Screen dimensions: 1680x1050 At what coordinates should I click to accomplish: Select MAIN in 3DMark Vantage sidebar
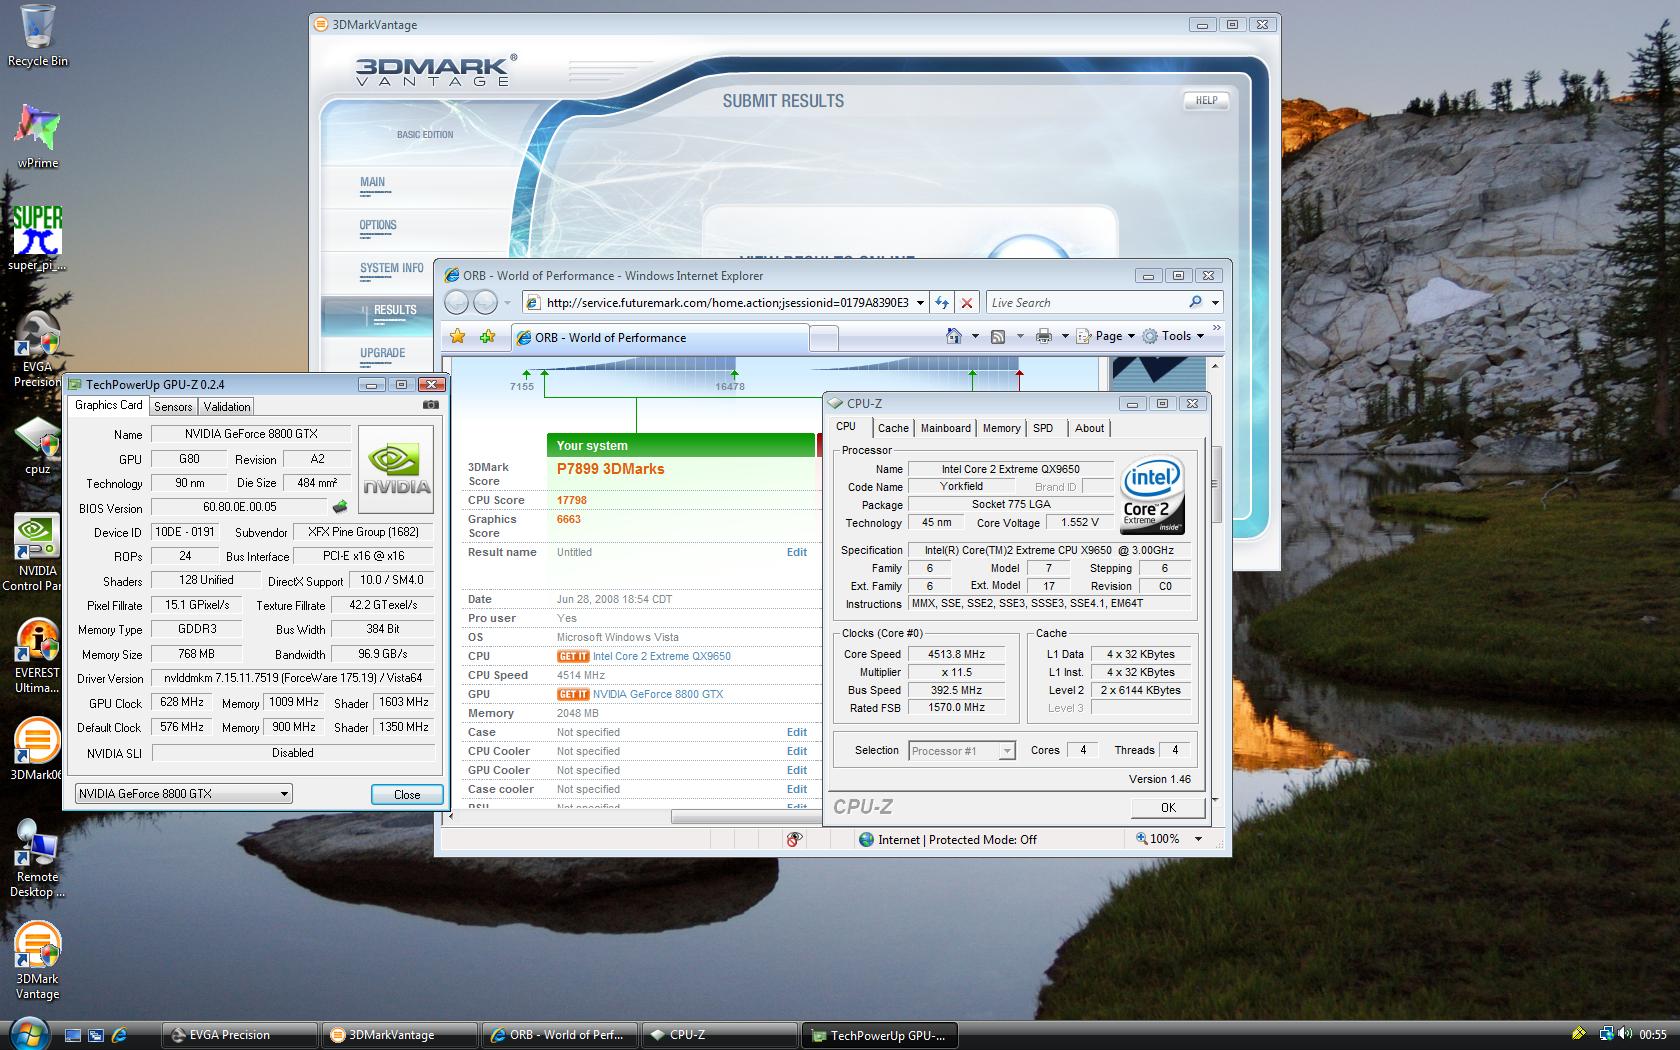click(373, 182)
